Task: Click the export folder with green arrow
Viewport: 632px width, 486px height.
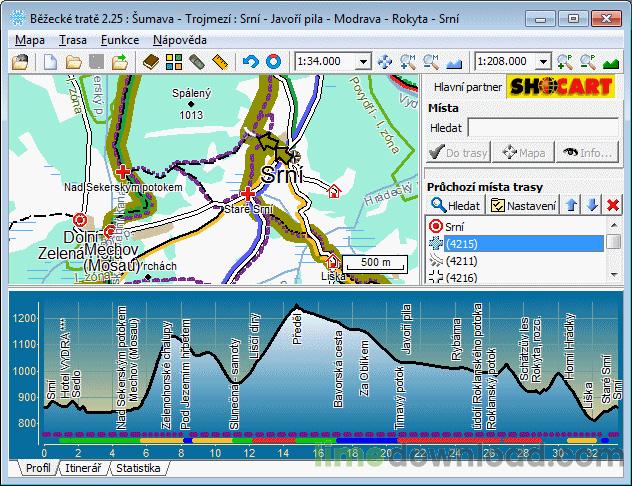Action: 120,62
